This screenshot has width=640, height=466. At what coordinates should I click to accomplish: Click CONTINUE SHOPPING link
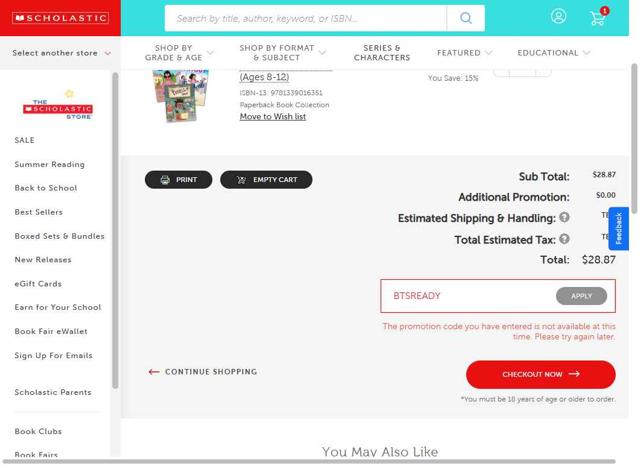tap(203, 372)
